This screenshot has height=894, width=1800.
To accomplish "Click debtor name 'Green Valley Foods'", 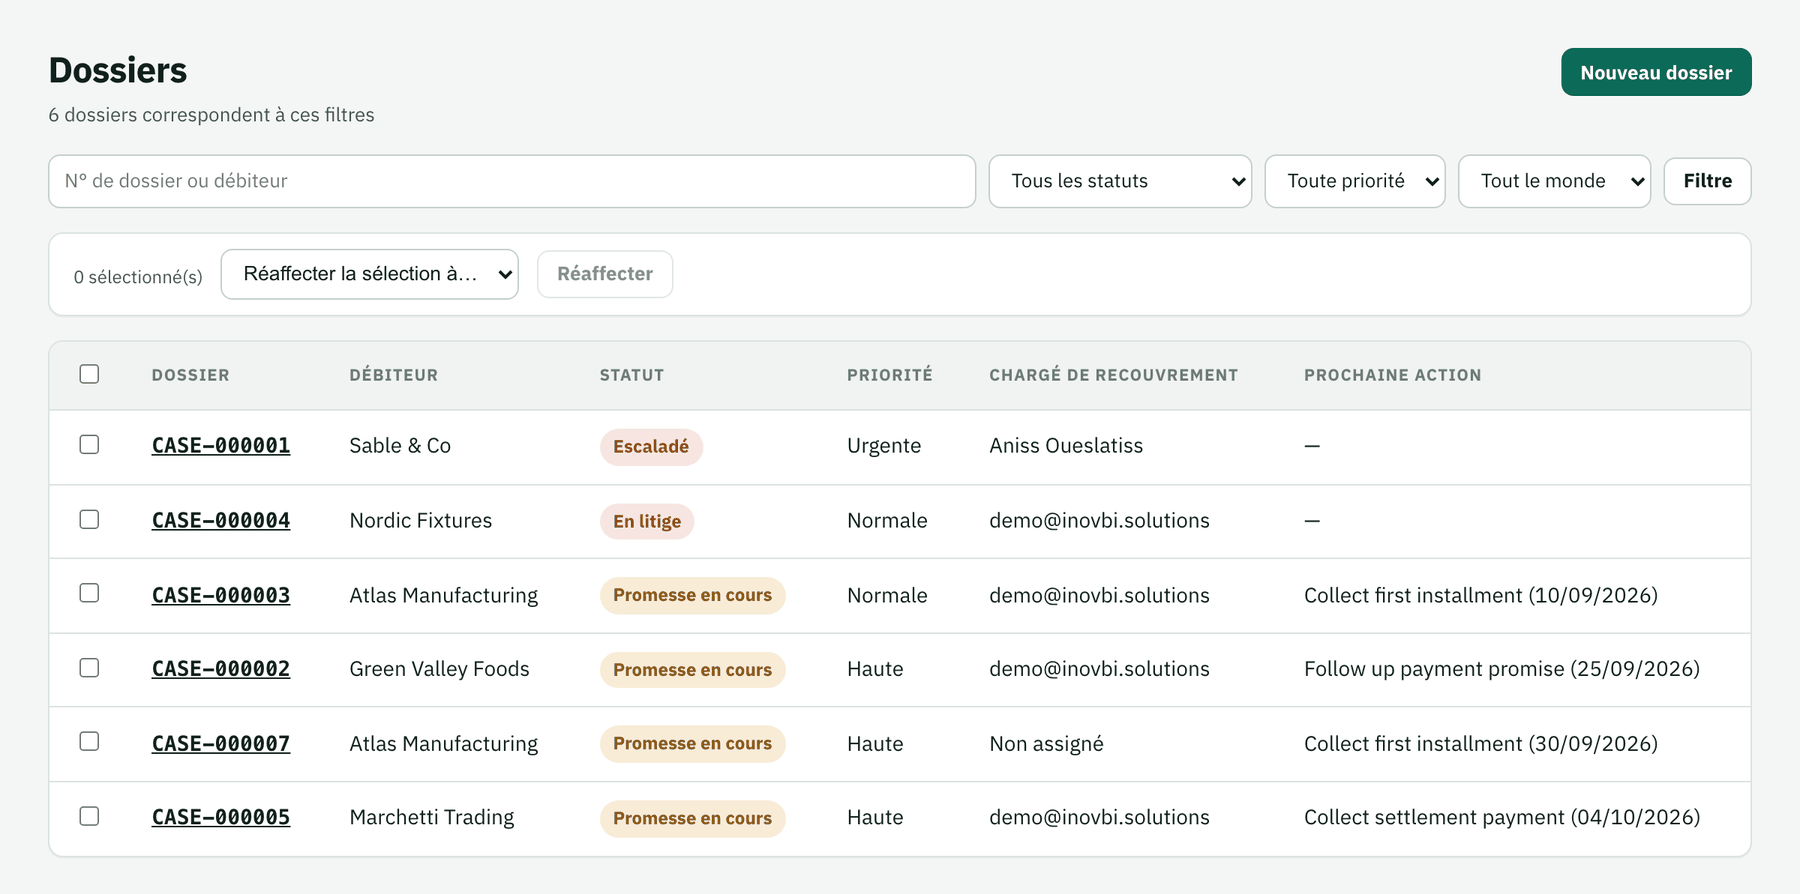I will coord(439,669).
